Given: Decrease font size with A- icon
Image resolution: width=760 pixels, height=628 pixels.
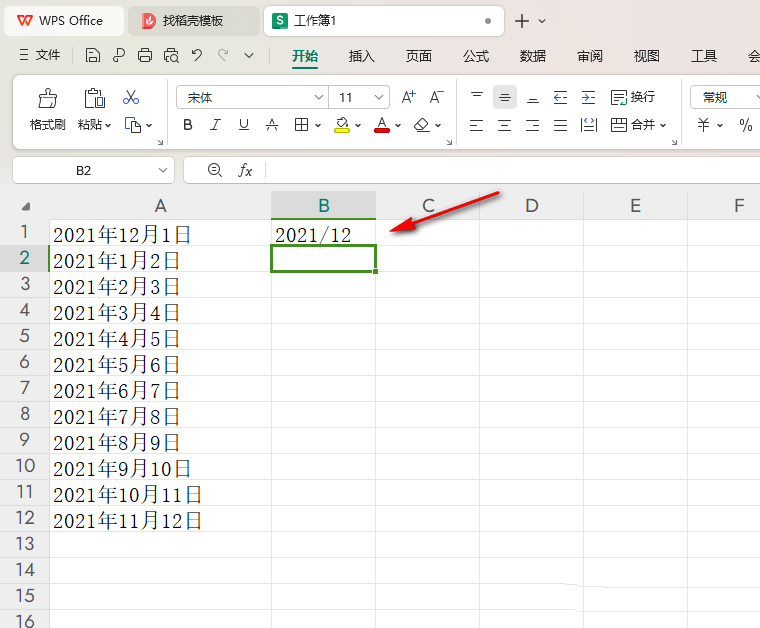Looking at the screenshot, I should [436, 97].
